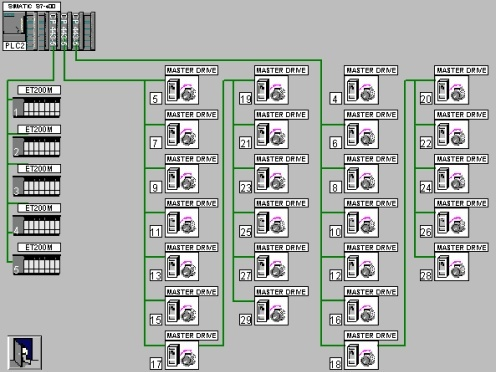Select ET200M station 2 module

36,146
